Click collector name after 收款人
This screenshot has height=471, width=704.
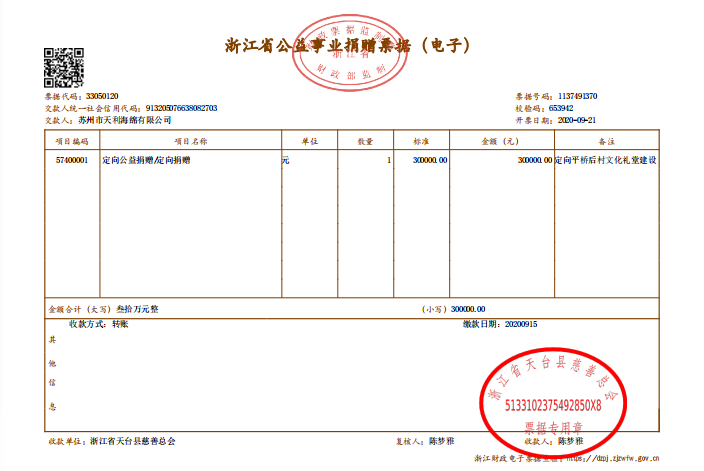pos(571,441)
